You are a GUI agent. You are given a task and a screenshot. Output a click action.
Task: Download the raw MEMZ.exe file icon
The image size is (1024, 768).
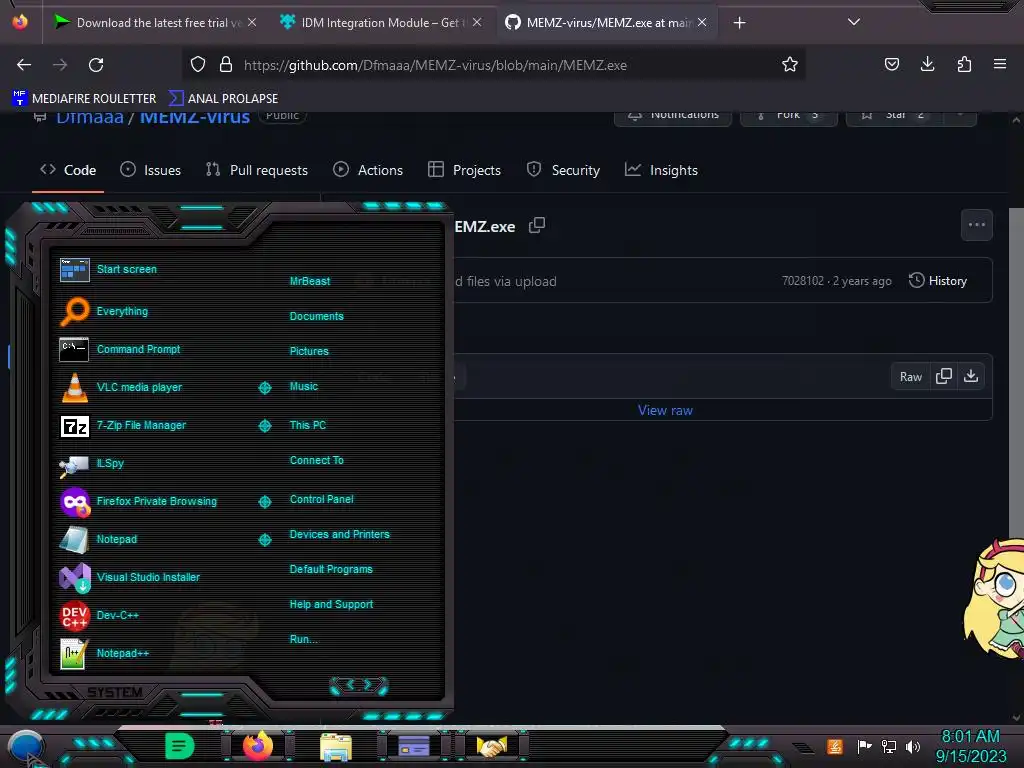point(971,376)
